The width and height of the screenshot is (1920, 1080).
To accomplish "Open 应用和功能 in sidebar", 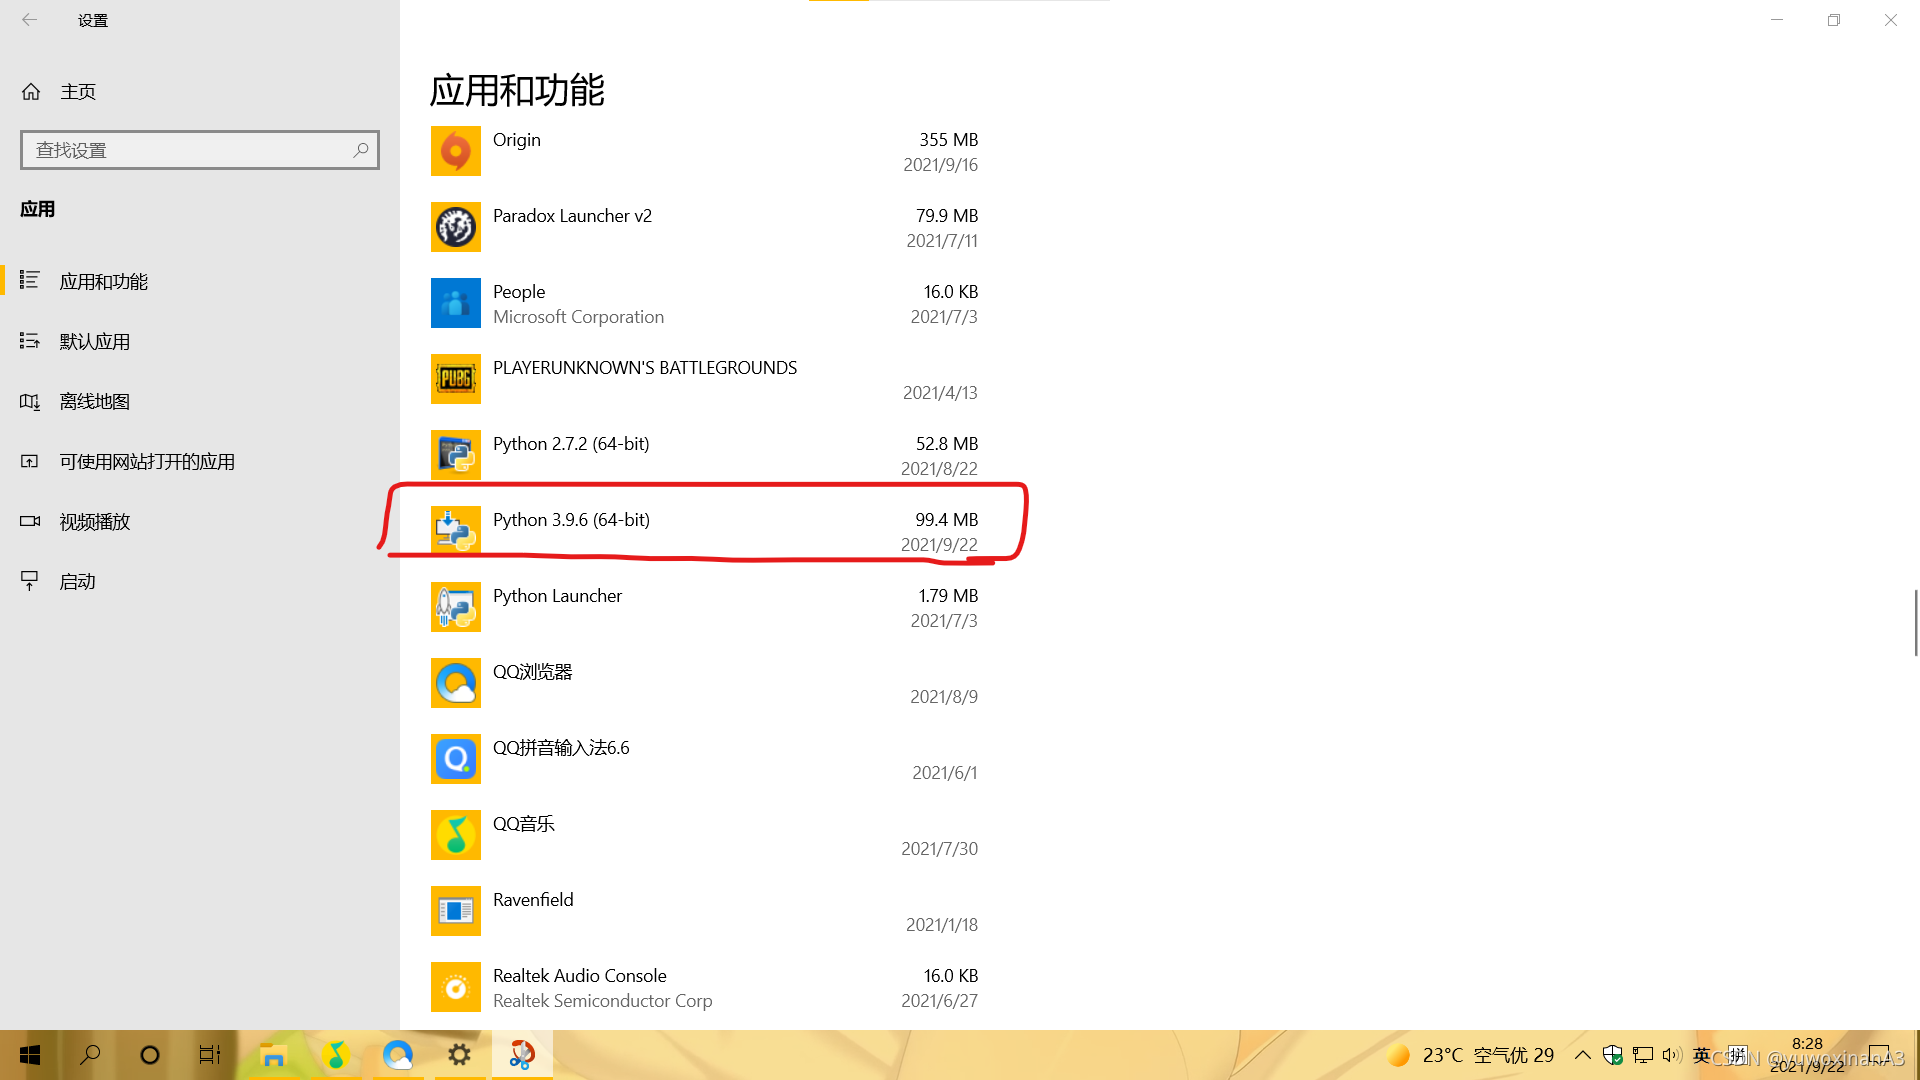I will click(x=199, y=281).
